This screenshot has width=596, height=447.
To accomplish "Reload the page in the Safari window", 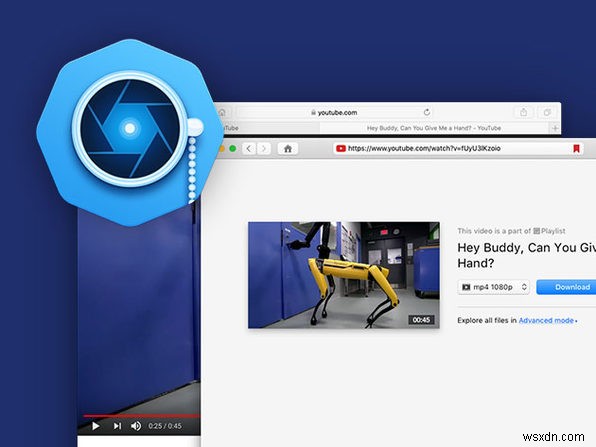I will click(x=427, y=112).
